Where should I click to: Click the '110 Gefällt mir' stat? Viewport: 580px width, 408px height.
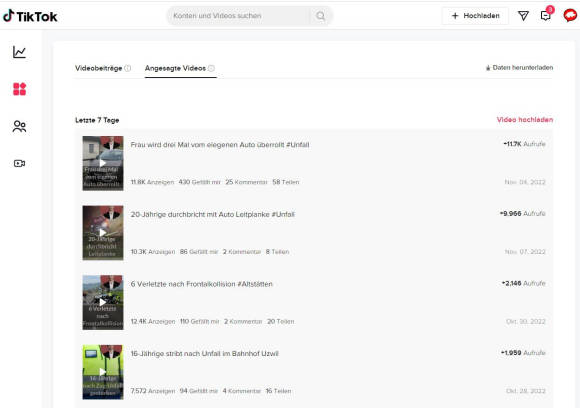tap(199, 321)
